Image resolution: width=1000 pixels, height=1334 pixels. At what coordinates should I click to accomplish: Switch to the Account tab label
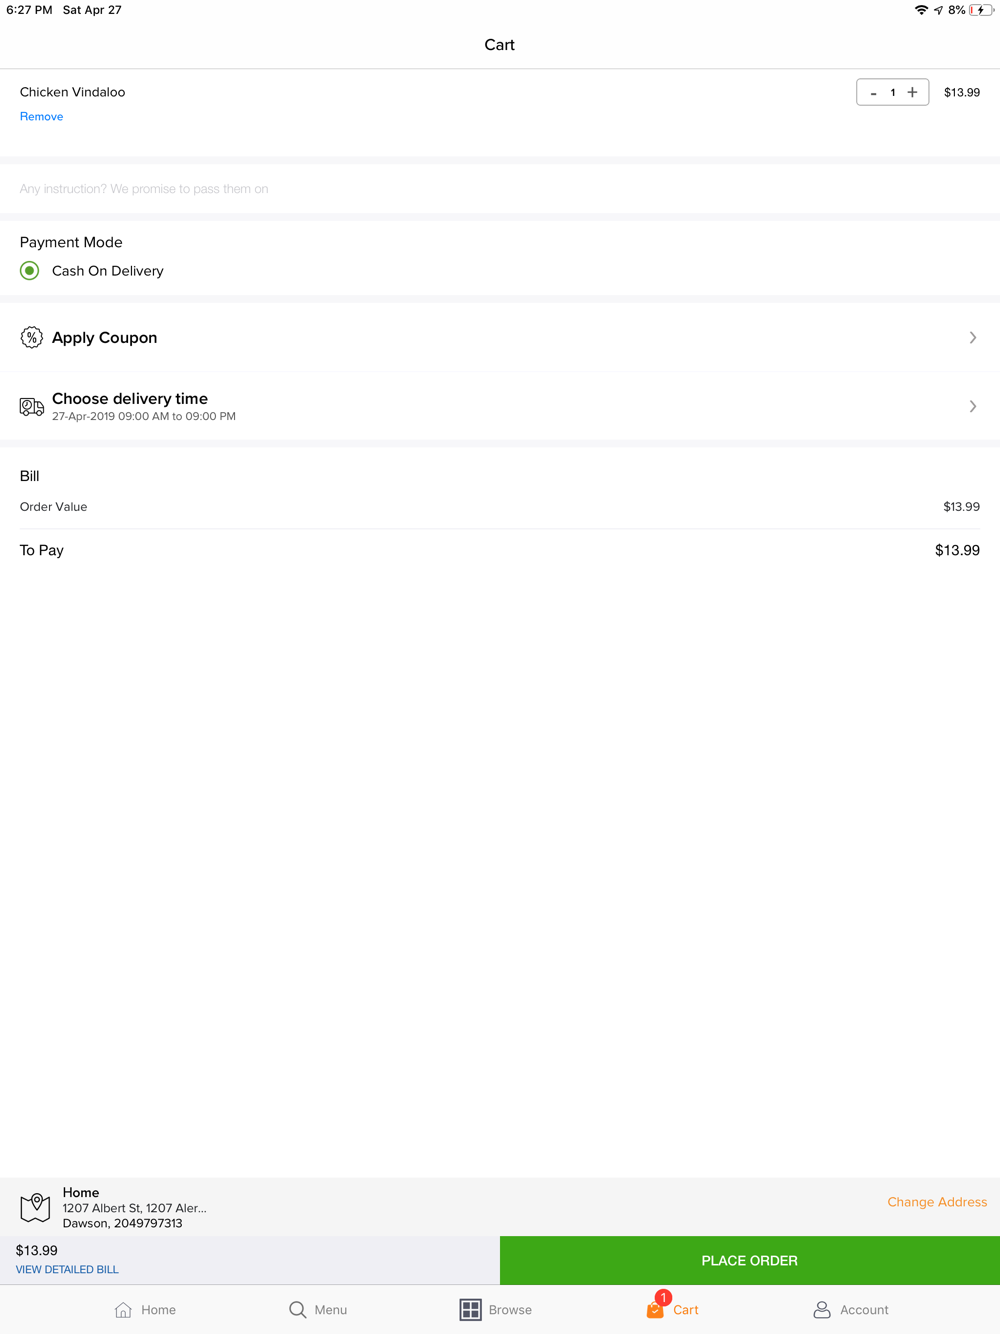(x=864, y=1310)
